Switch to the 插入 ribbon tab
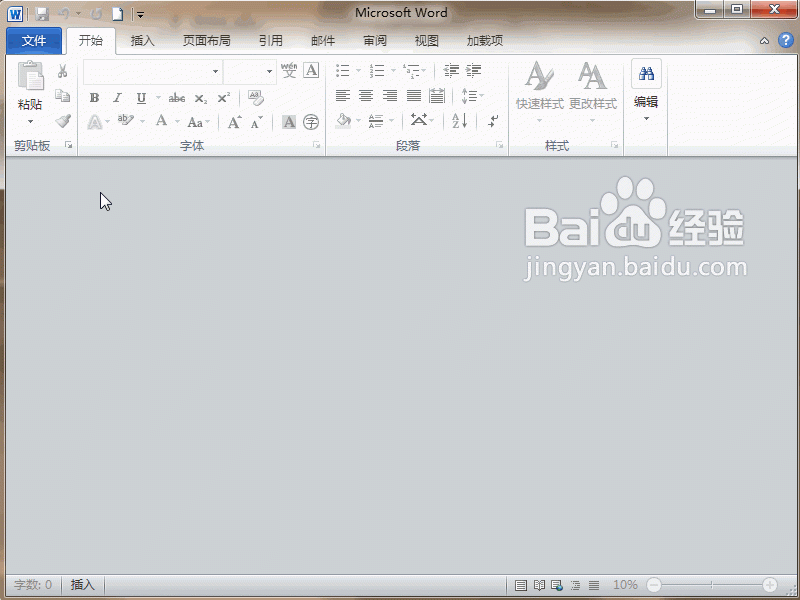800x600 pixels. click(142, 41)
